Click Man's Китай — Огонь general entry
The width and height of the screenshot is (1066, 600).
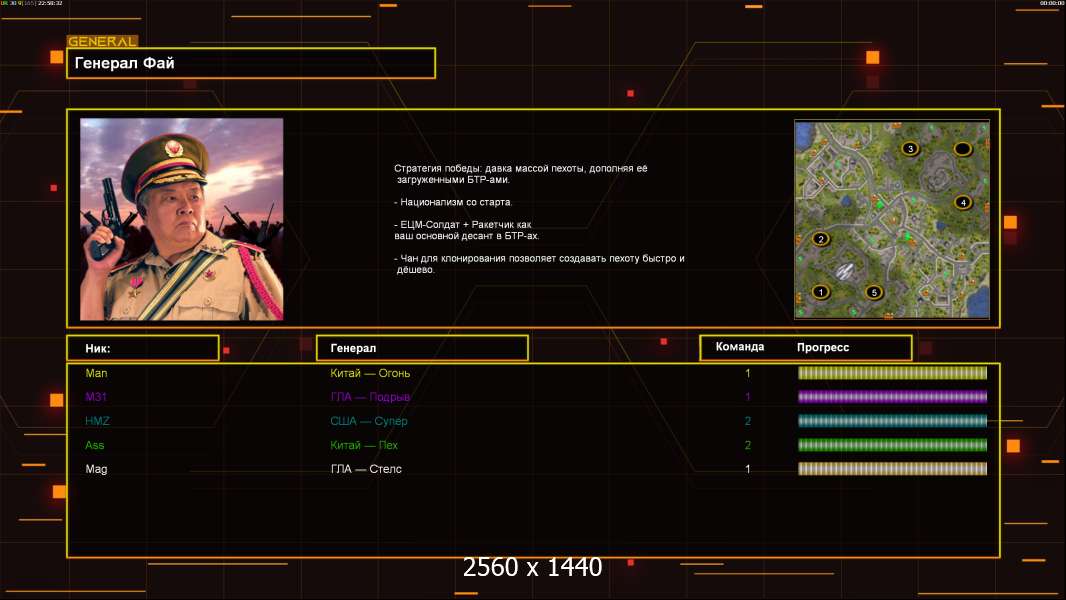(370, 373)
